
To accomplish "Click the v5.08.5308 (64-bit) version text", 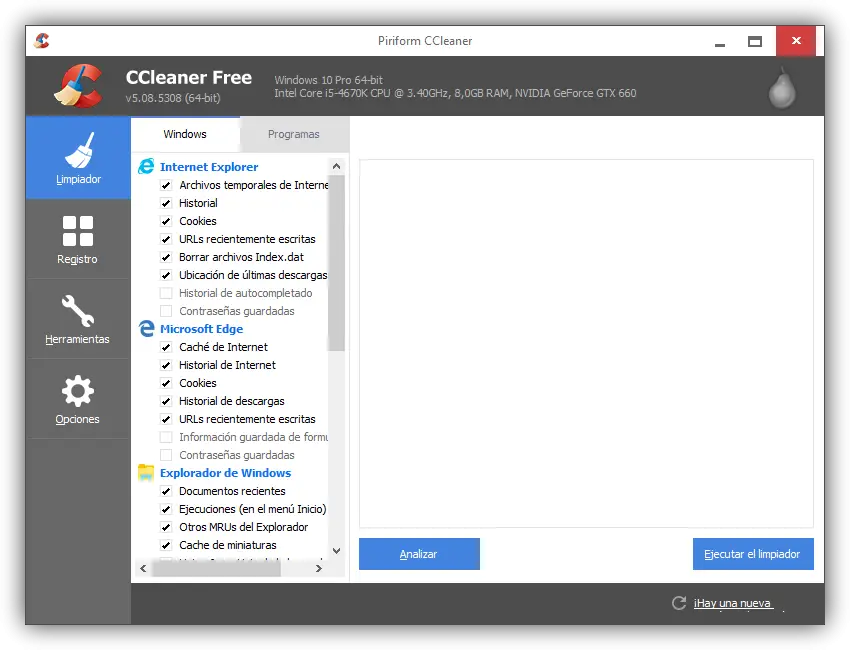I will 173,98.
